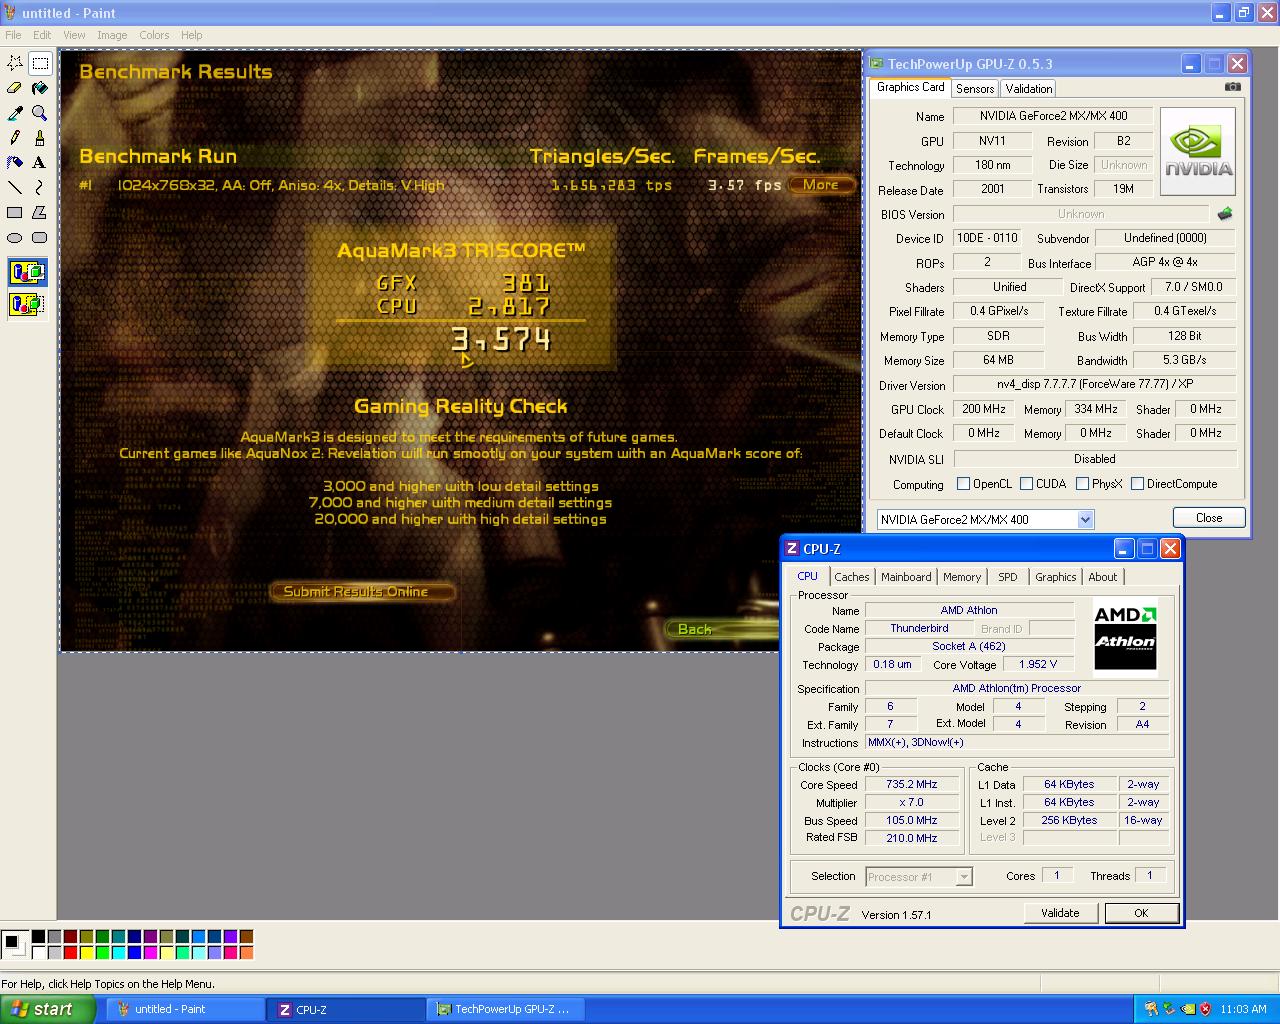Open the File menu in Paint
1280x1024 pixels.
click(x=13, y=35)
